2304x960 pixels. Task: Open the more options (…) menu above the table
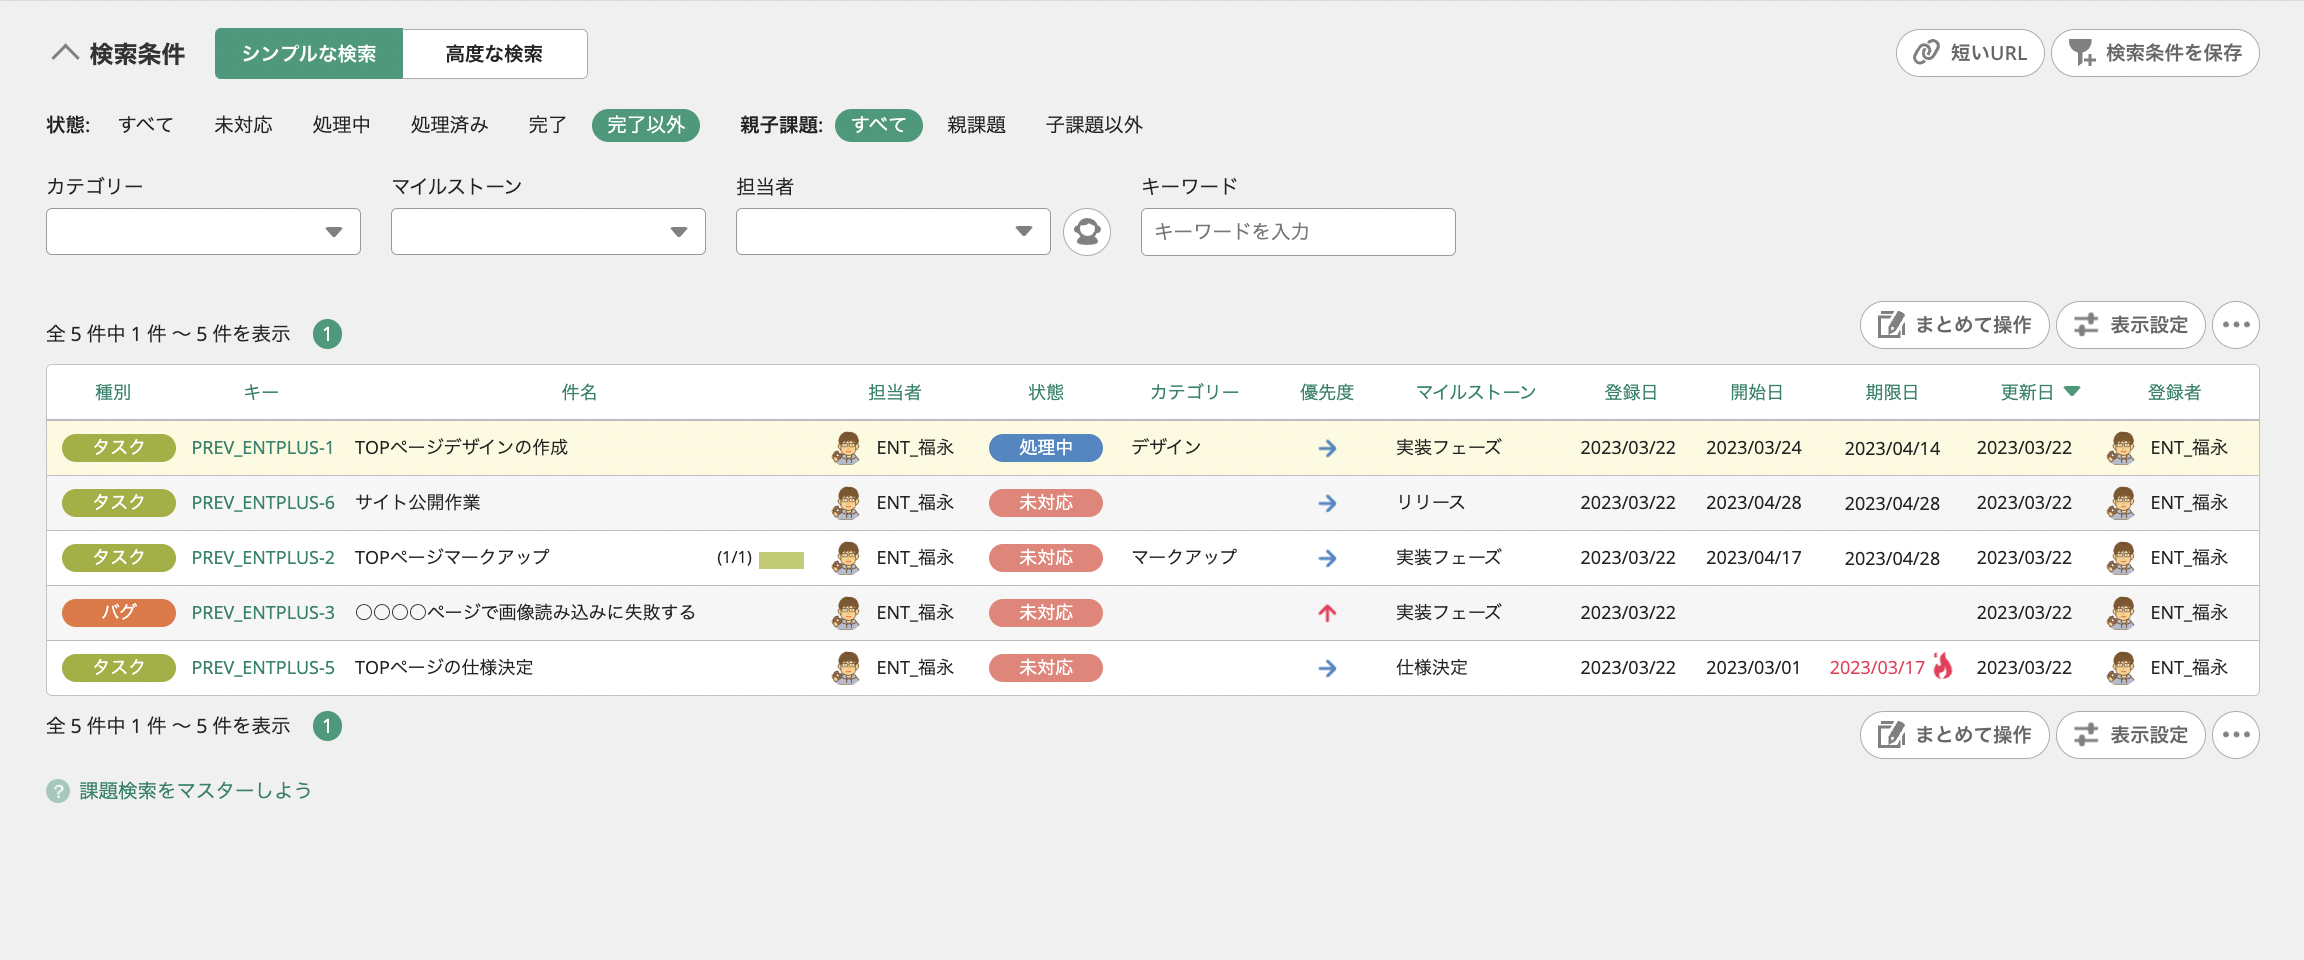click(2236, 324)
